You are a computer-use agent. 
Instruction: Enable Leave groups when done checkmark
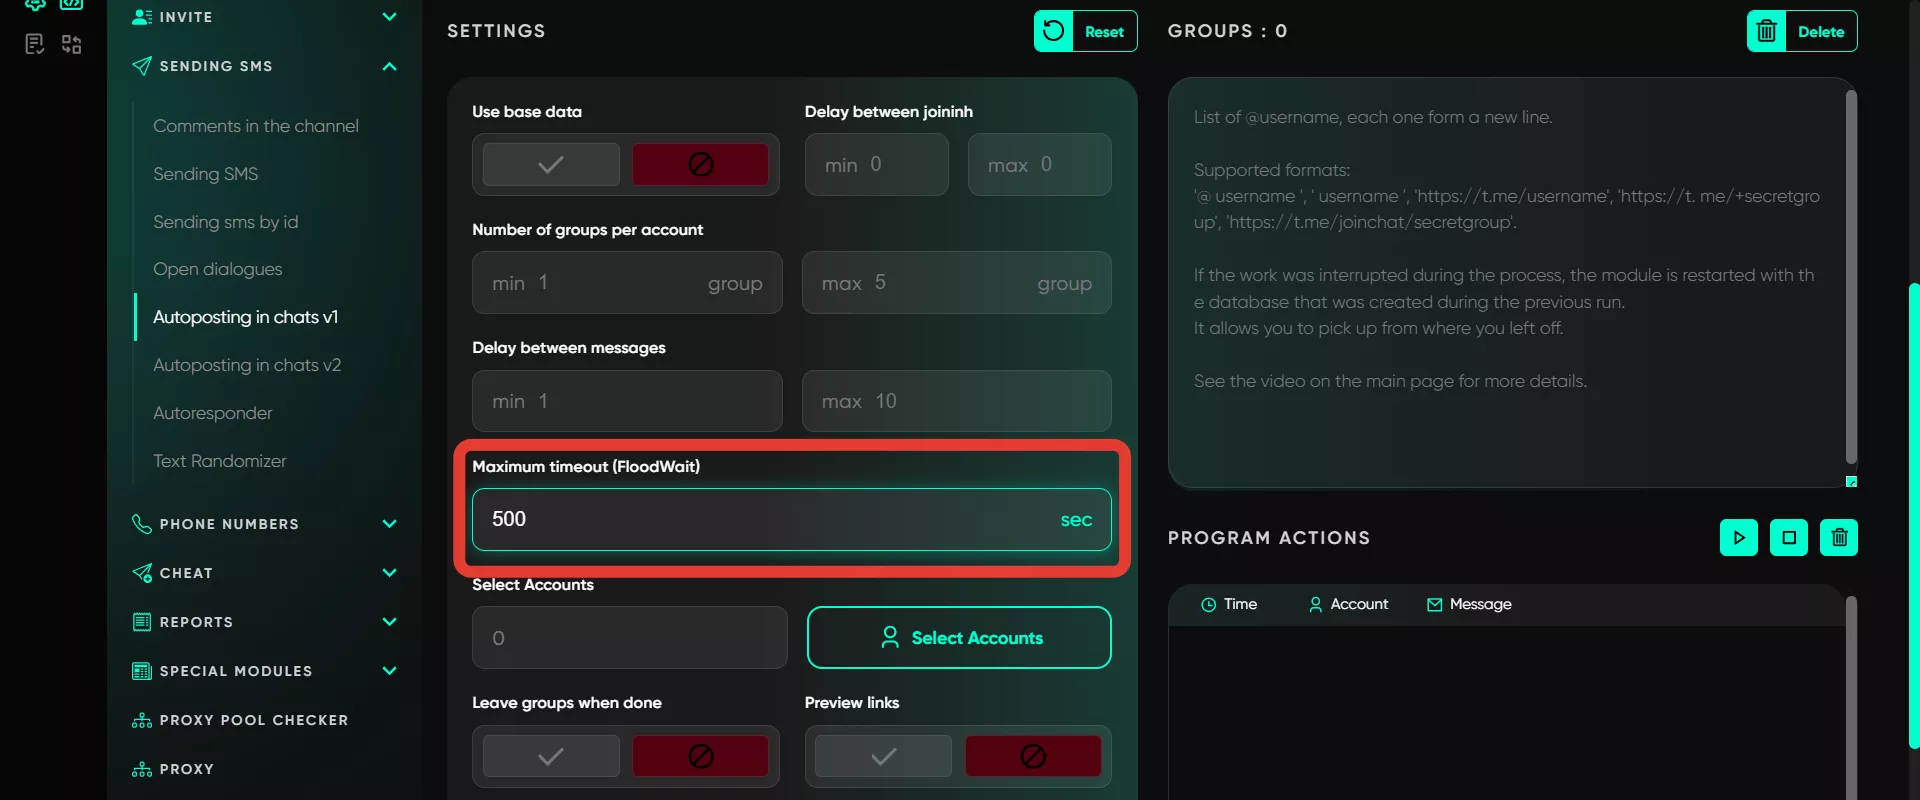[551, 756]
